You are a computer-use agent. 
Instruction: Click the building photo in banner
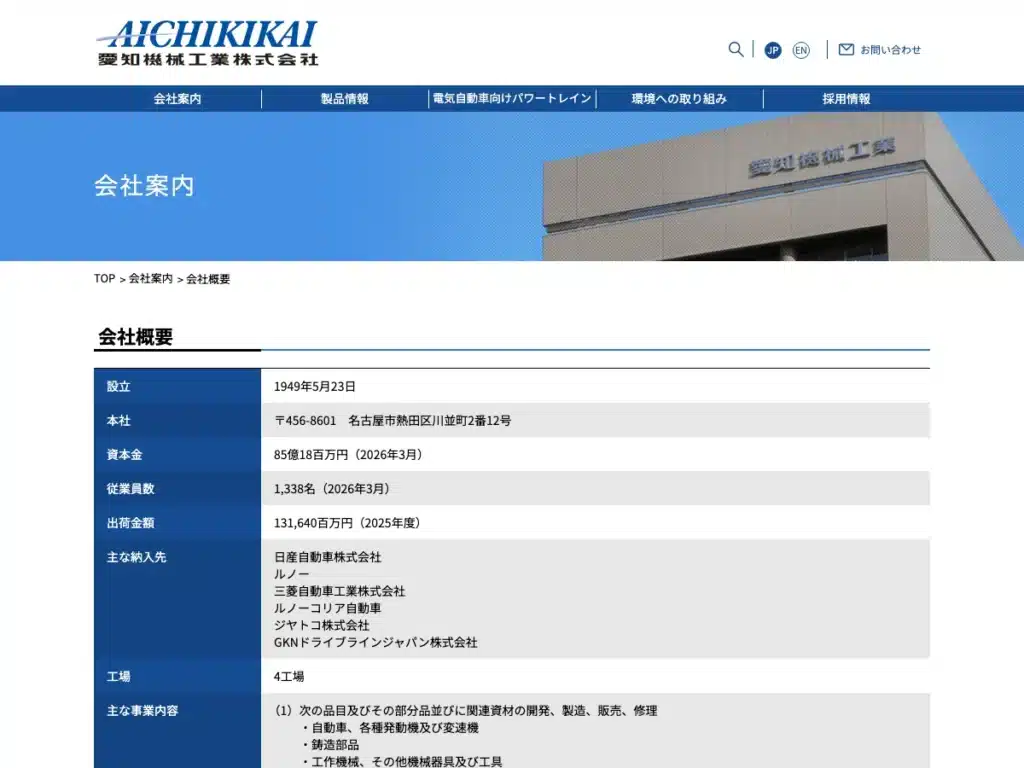(782, 187)
